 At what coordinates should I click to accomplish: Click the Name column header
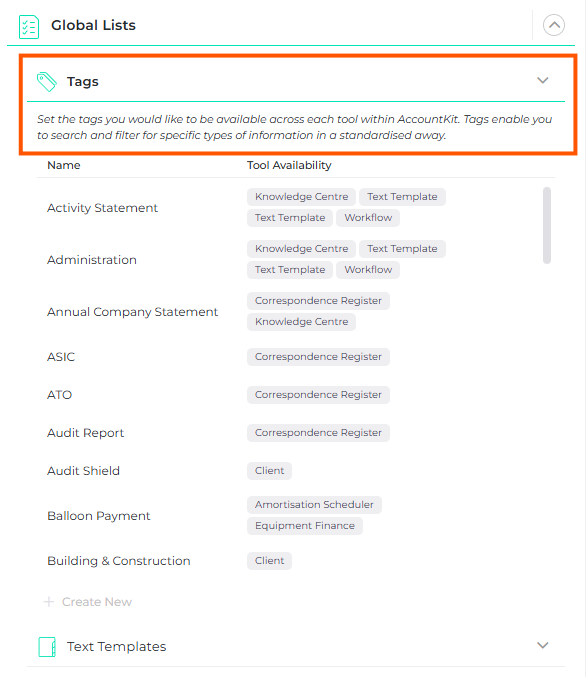pyautogui.click(x=63, y=165)
